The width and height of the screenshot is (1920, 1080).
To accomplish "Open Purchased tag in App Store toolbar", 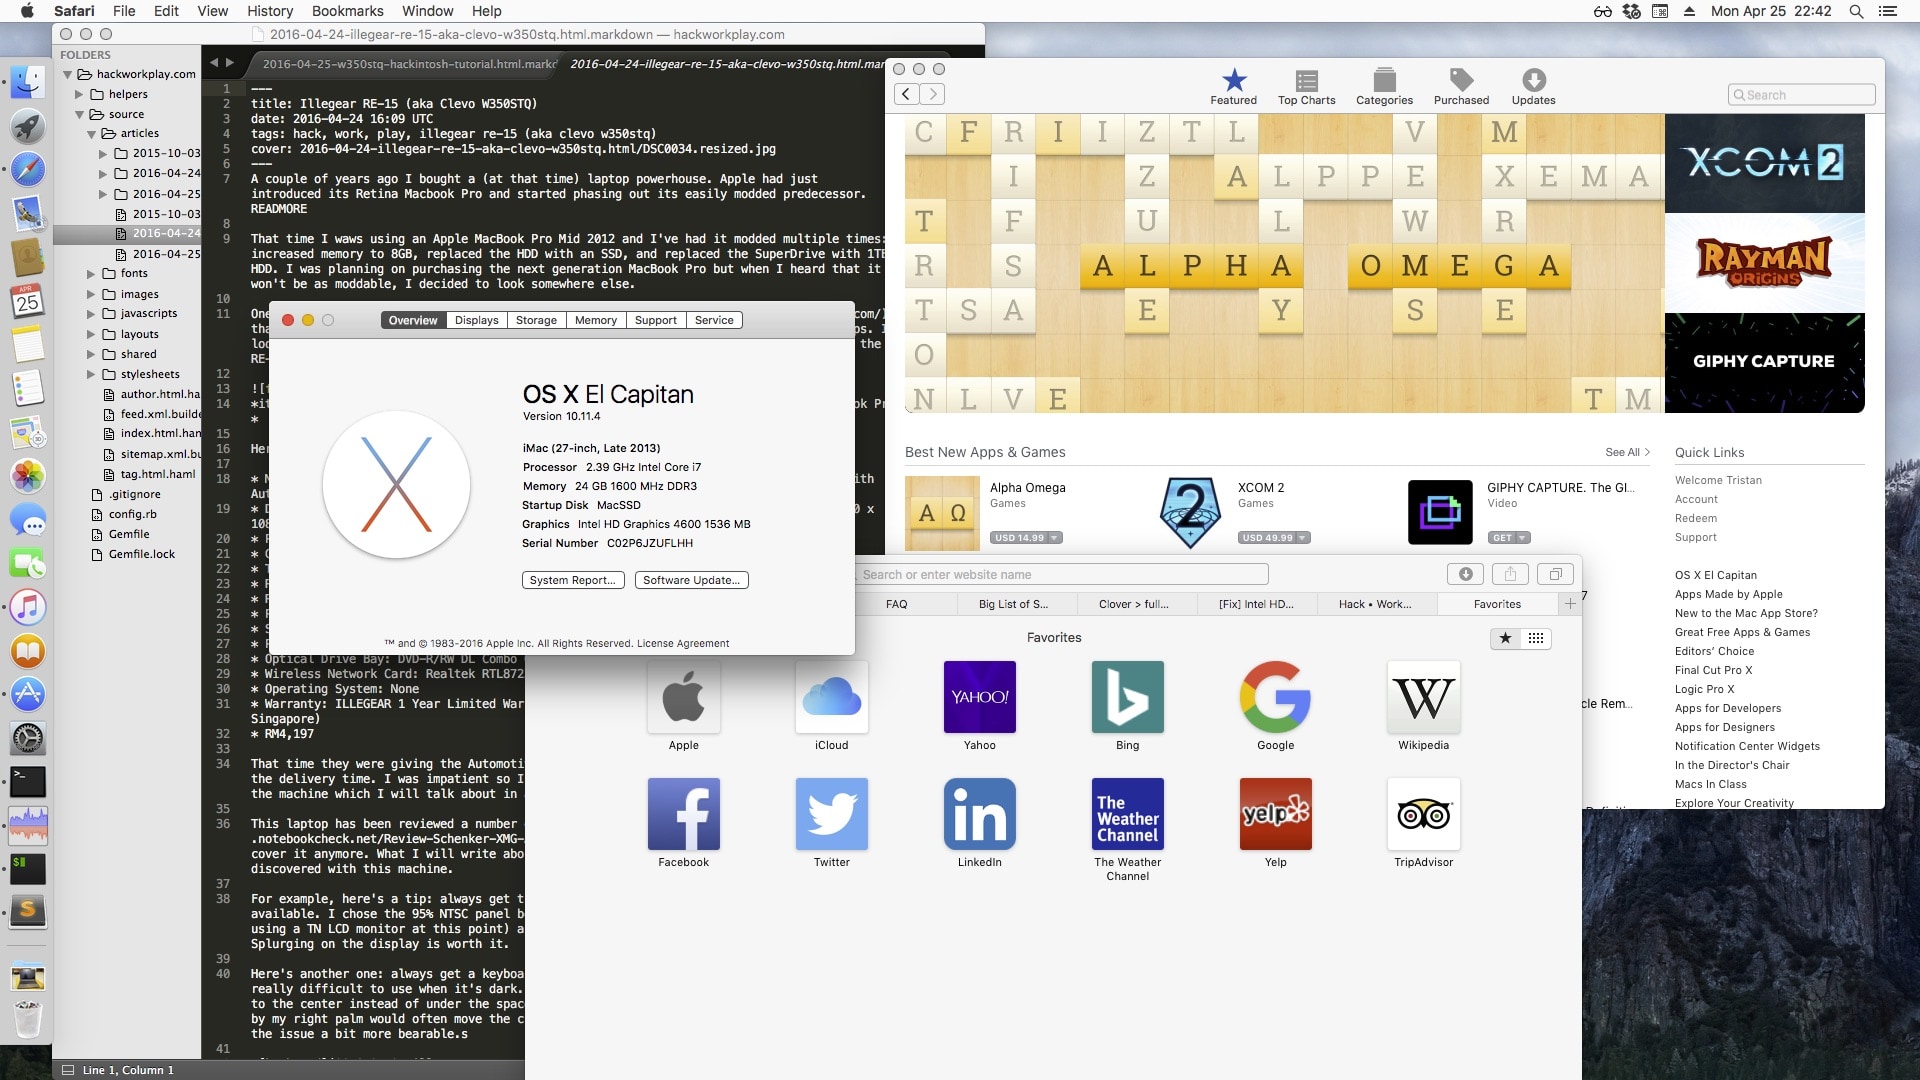I will [x=1461, y=87].
